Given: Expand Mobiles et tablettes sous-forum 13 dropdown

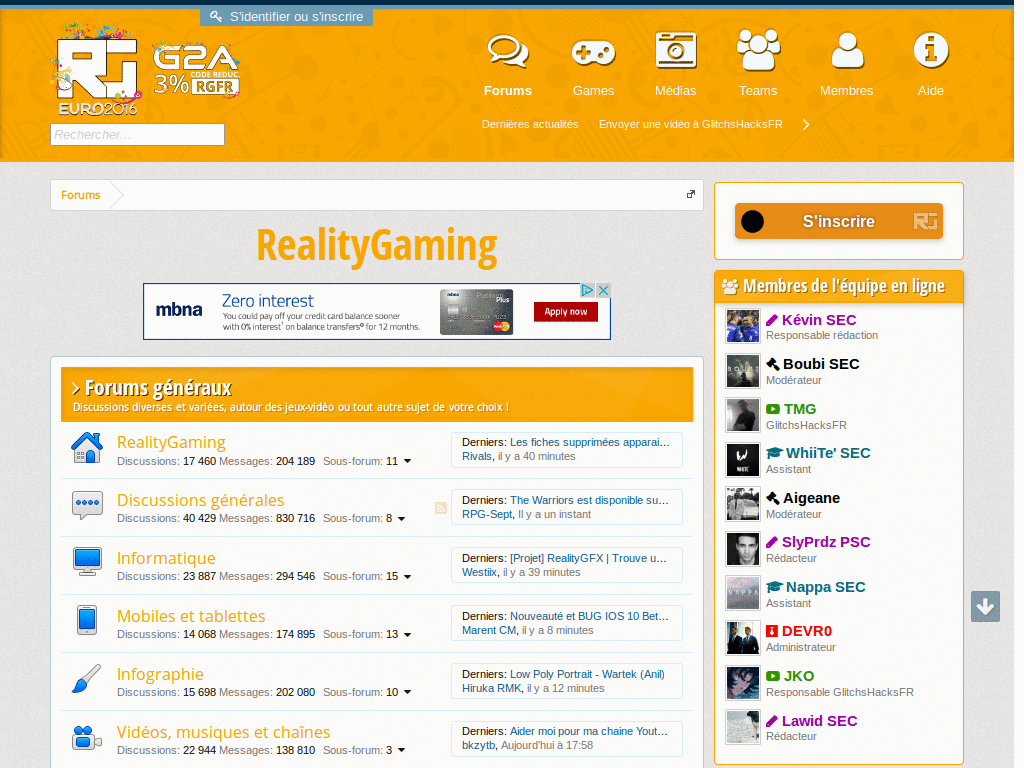Looking at the screenshot, I should pos(408,635).
